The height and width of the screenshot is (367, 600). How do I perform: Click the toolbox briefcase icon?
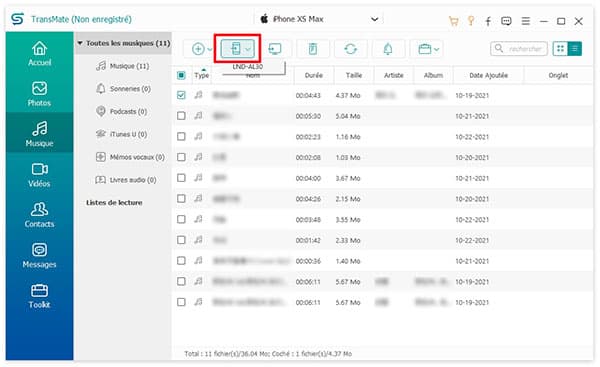(x=425, y=49)
